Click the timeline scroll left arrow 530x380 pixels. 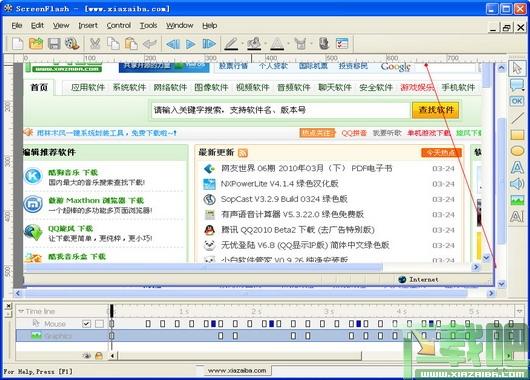click(112, 356)
